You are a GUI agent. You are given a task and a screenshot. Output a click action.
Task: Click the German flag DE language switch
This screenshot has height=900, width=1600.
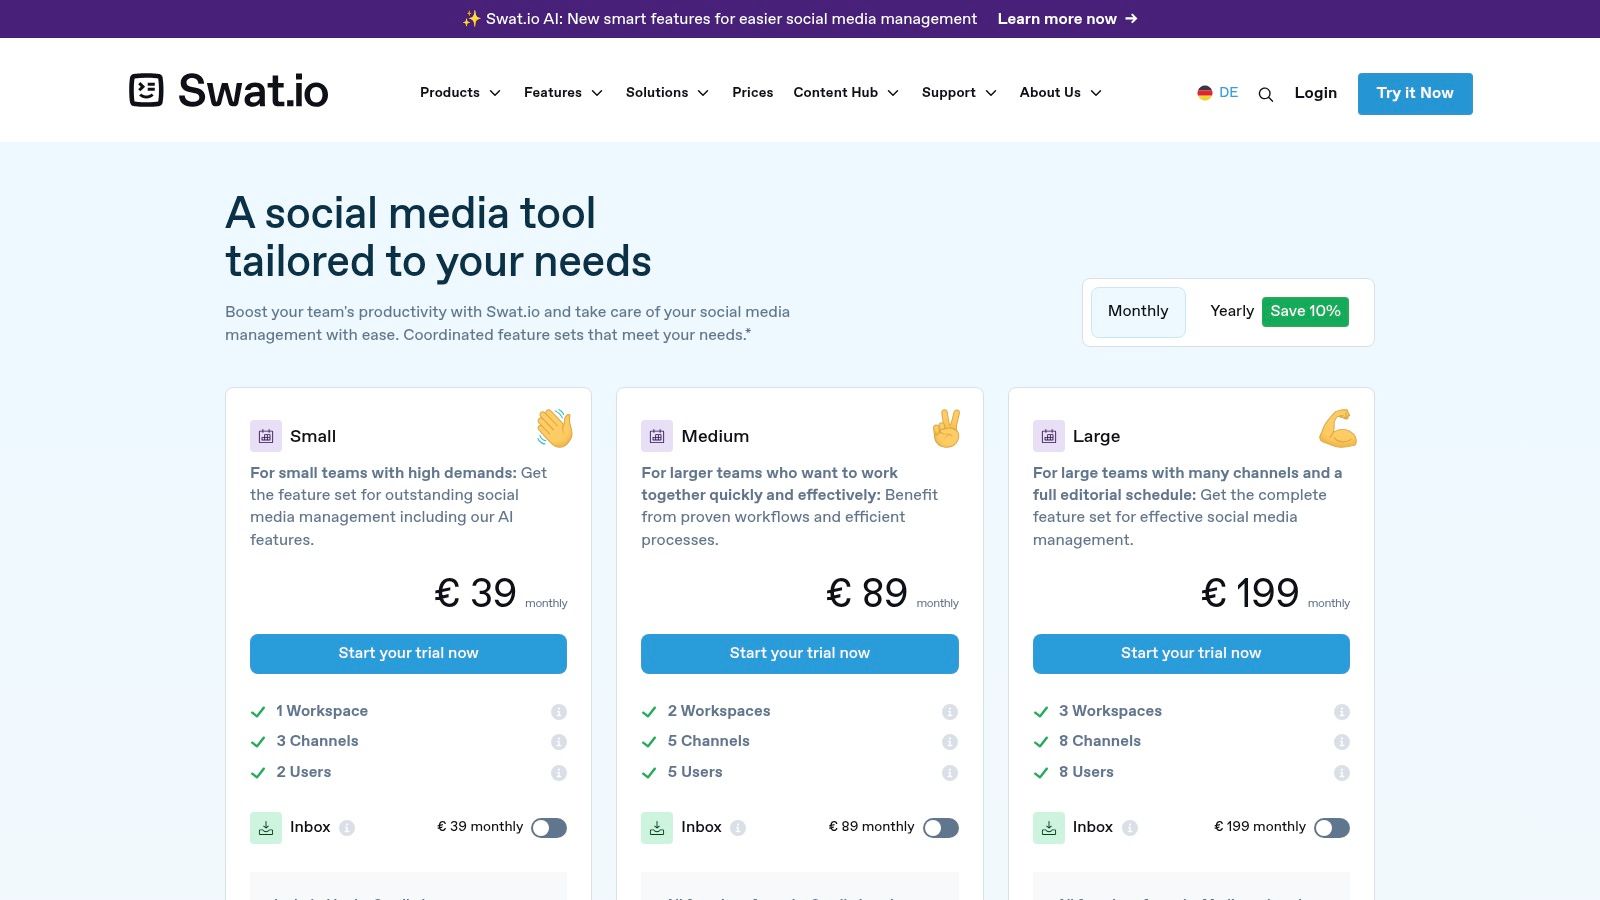pos(1217,92)
